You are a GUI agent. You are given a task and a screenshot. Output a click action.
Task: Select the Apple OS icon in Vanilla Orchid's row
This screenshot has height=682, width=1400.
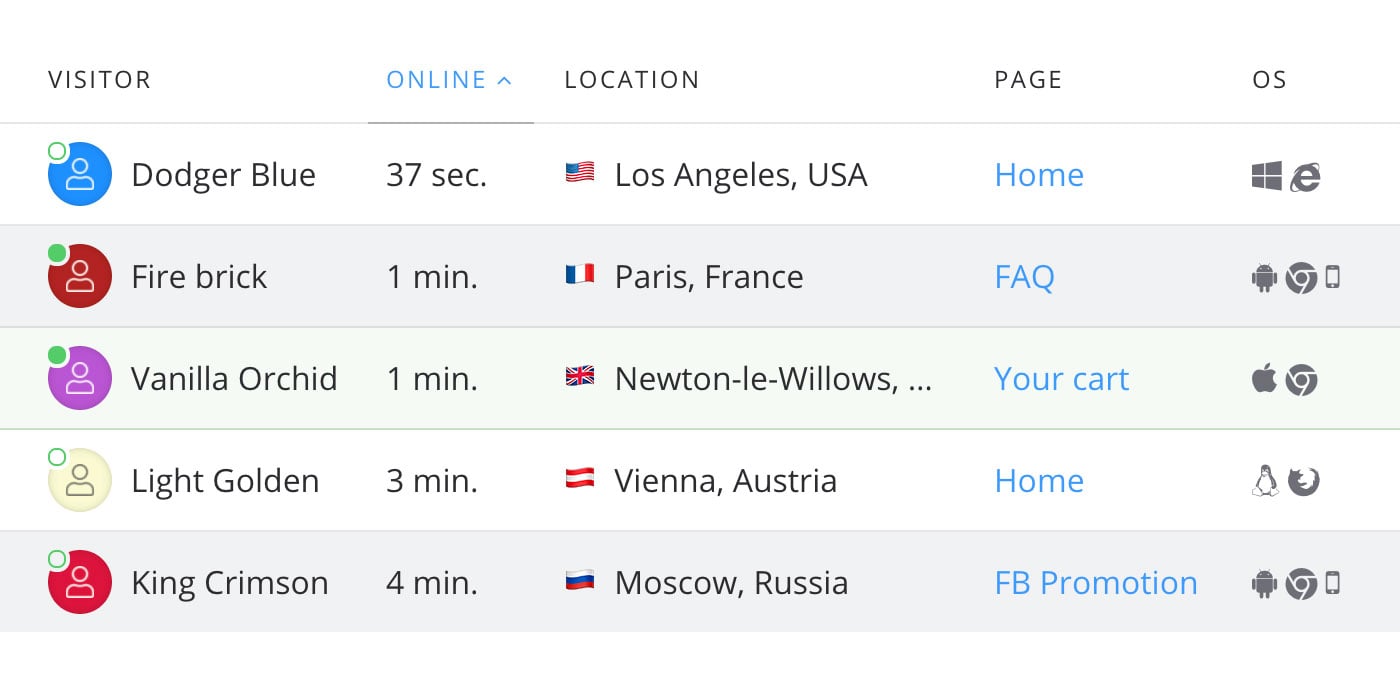[x=1264, y=379]
